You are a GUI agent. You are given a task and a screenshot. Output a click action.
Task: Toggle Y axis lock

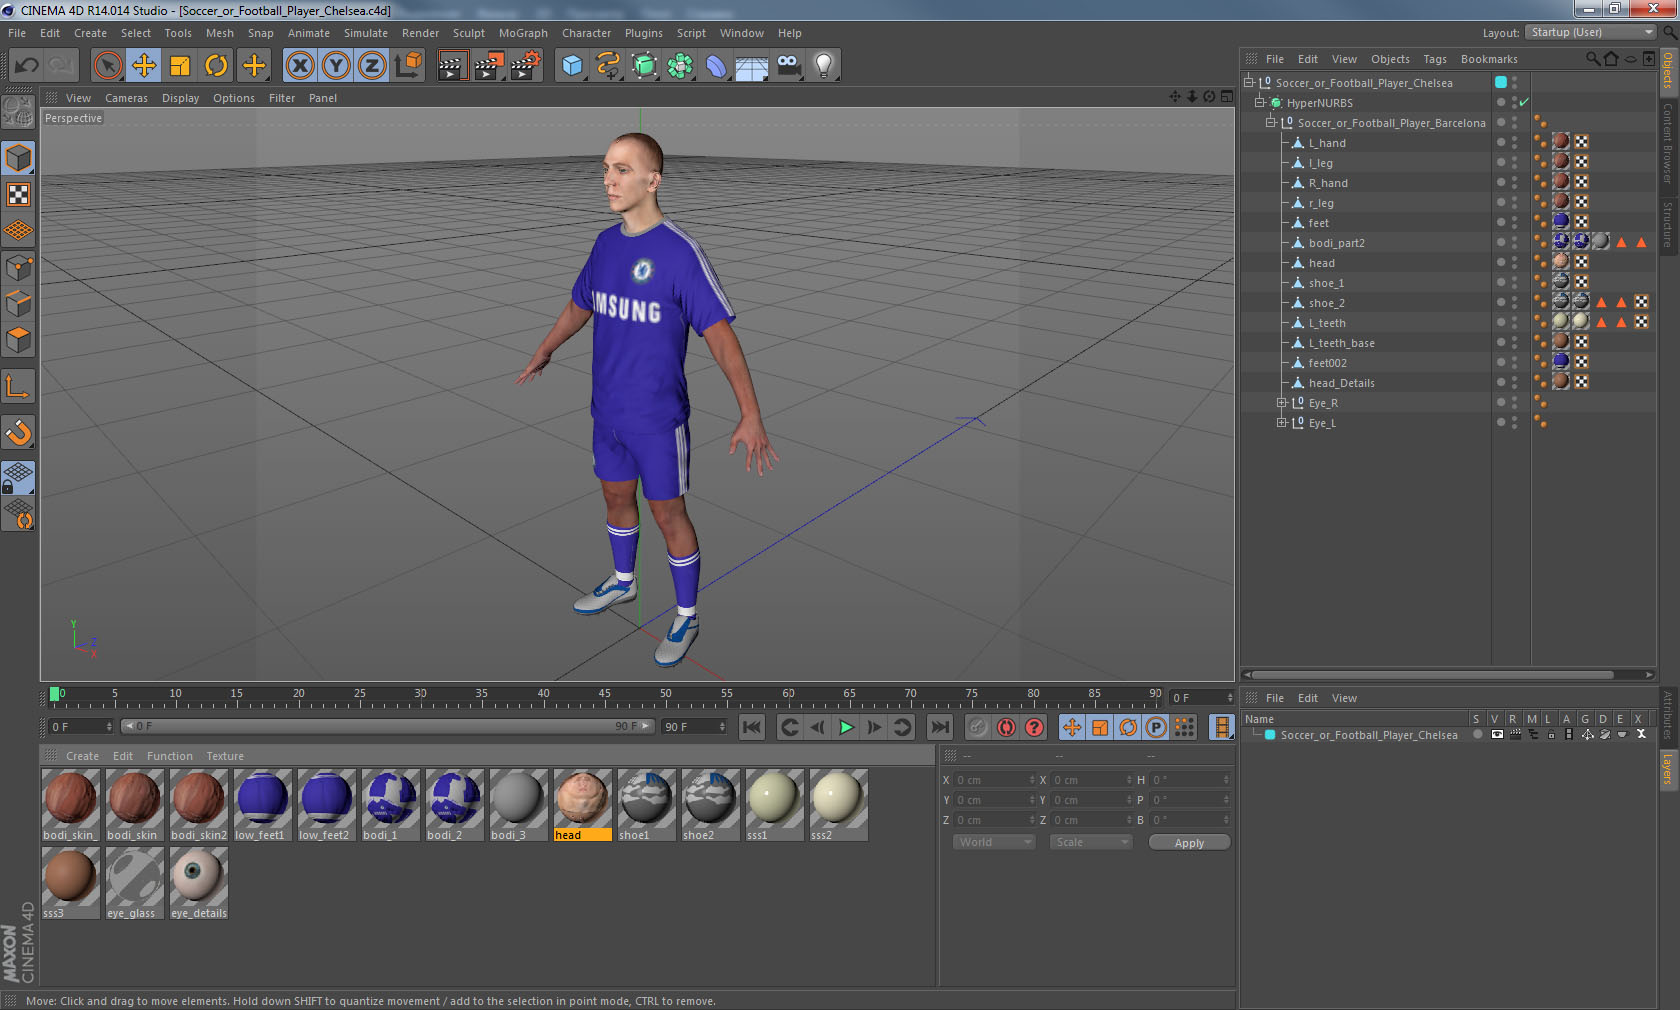(x=336, y=66)
